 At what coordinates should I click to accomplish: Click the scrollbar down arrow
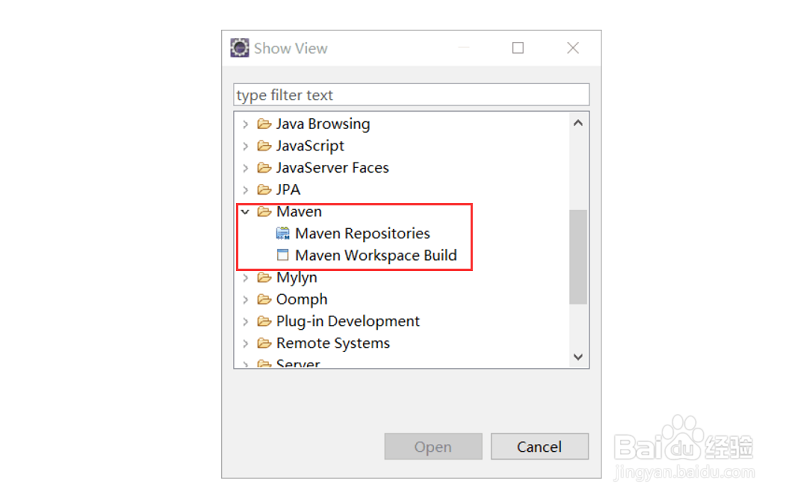[578, 357]
